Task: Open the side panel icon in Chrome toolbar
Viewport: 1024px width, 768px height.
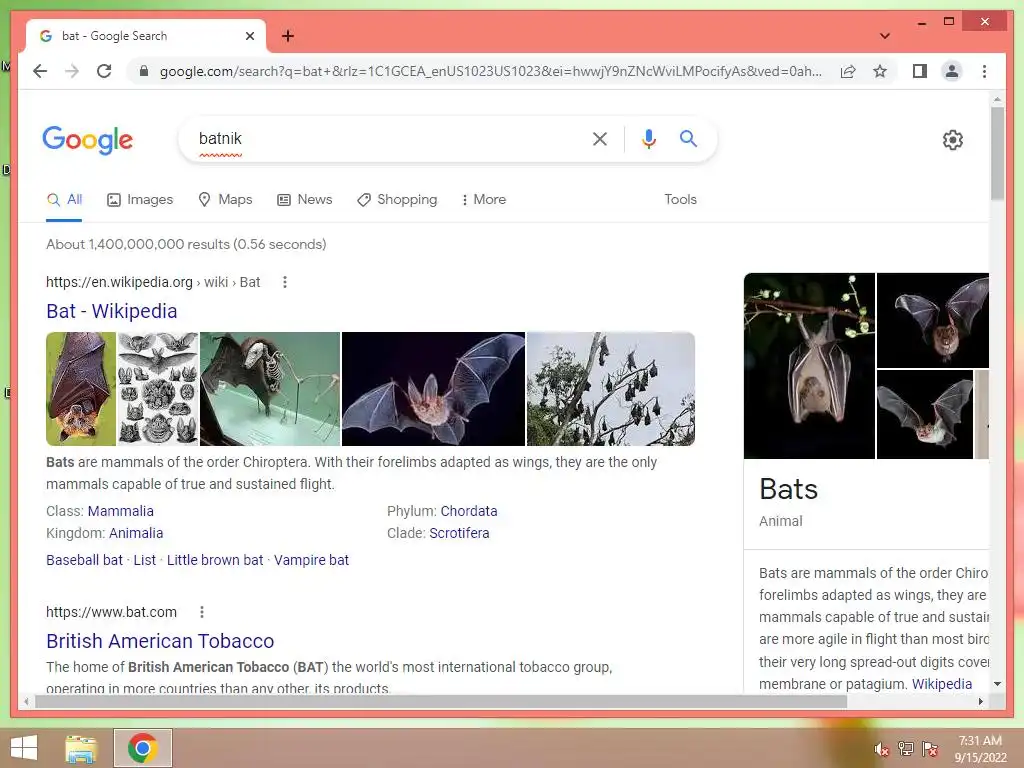Action: 920,71
